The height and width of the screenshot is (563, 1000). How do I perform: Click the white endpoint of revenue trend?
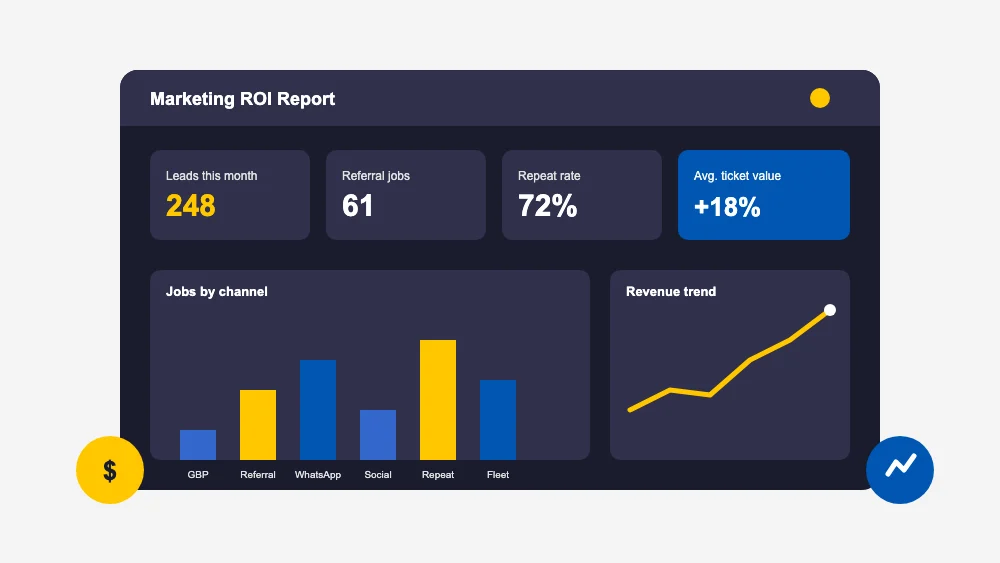pyautogui.click(x=830, y=310)
